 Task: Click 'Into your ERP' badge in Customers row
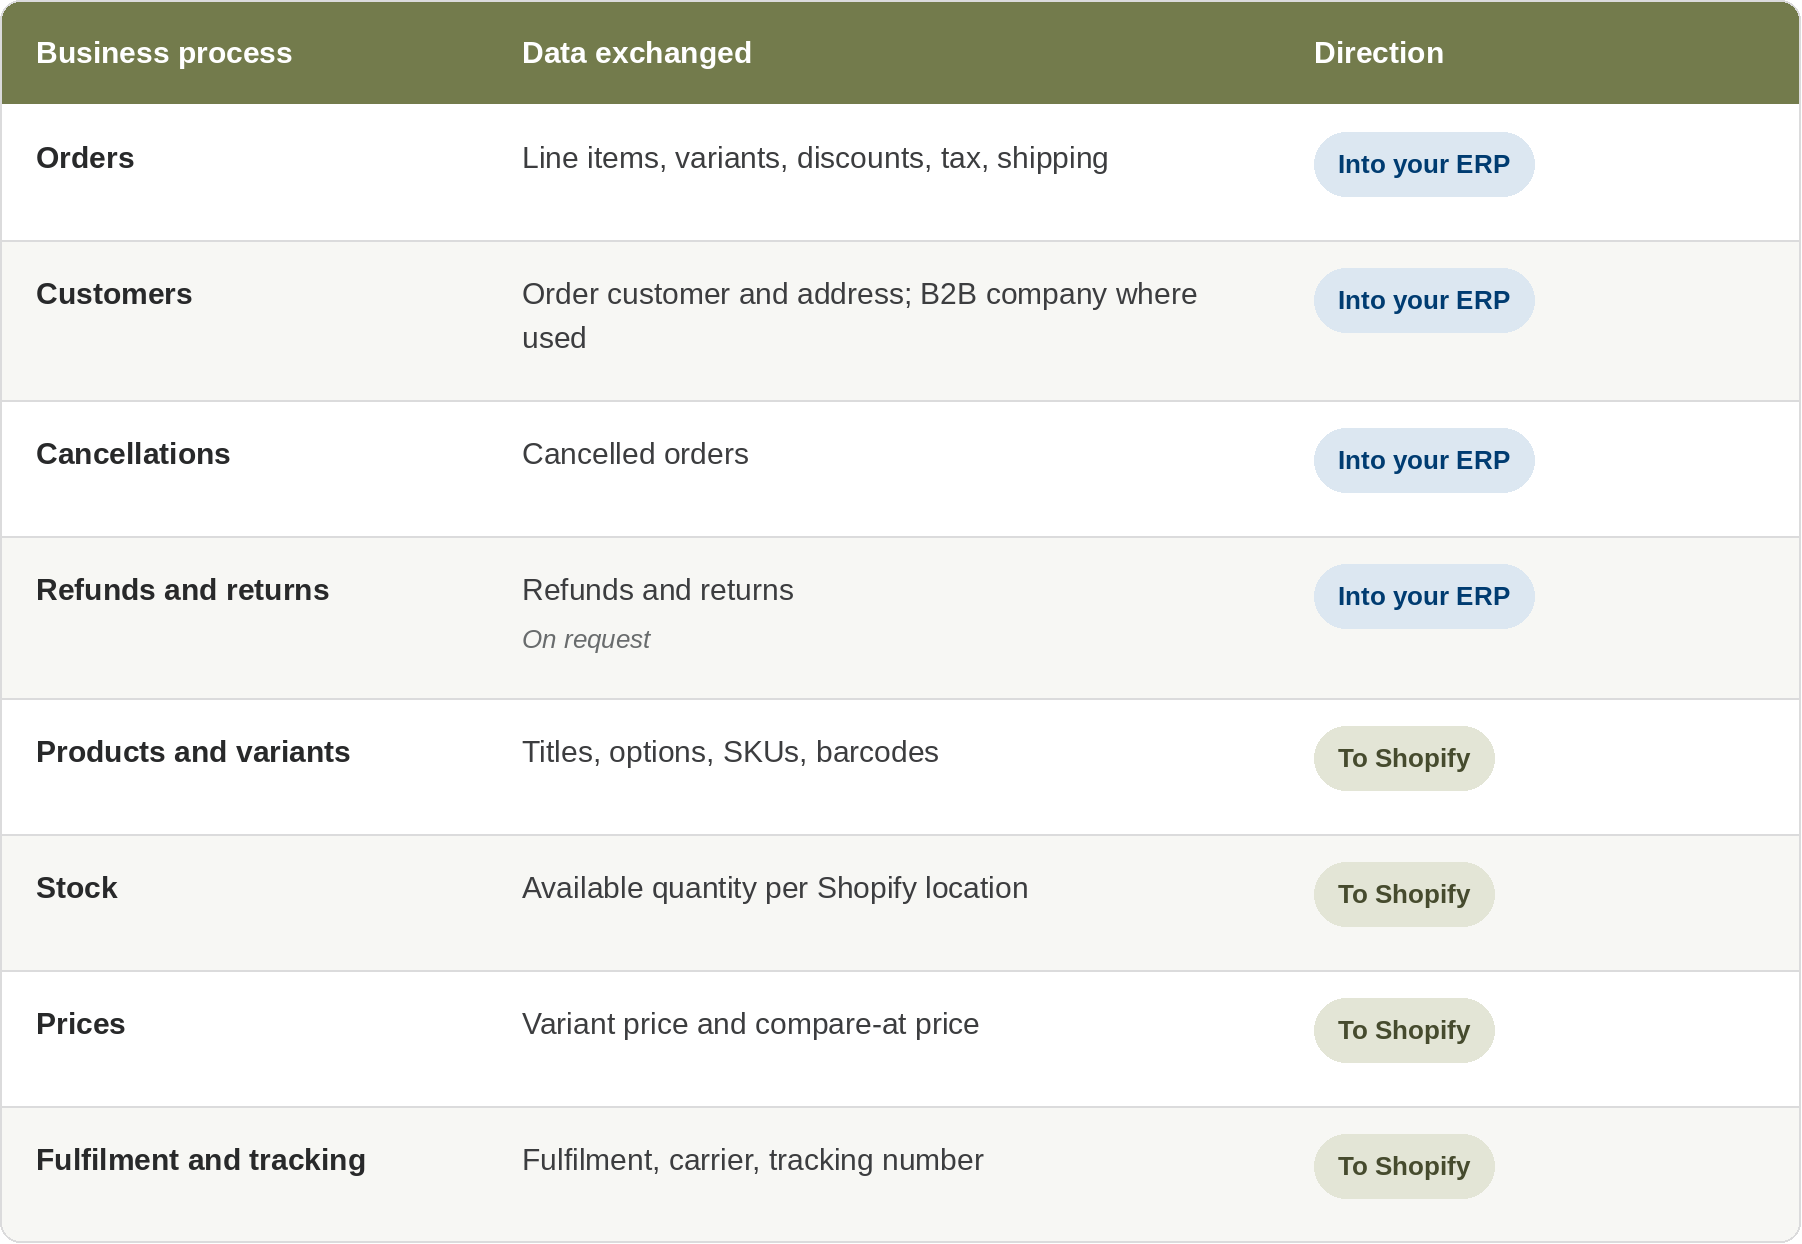1424,300
